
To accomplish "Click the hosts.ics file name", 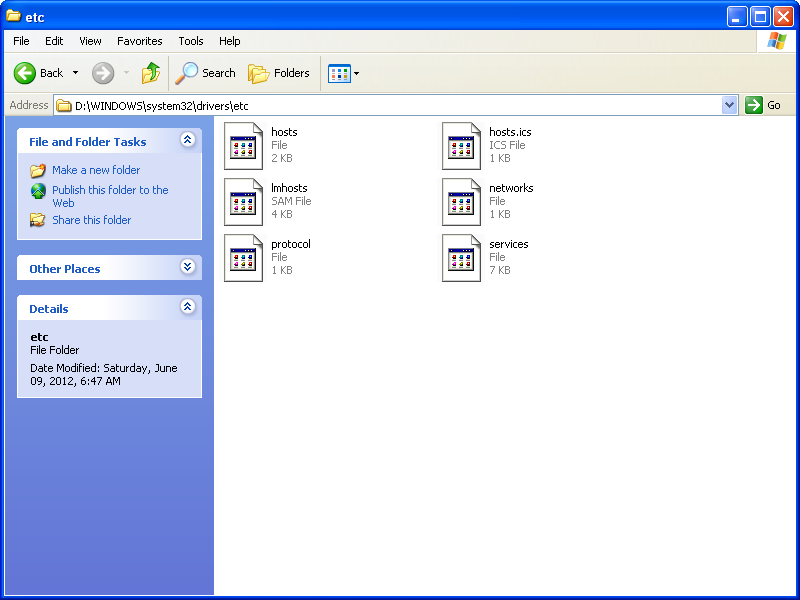I will pyautogui.click(x=510, y=132).
